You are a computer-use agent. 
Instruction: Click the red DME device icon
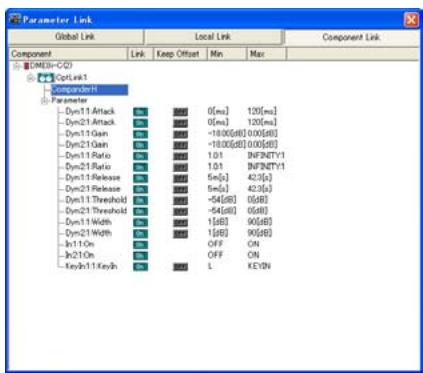(x=26, y=66)
